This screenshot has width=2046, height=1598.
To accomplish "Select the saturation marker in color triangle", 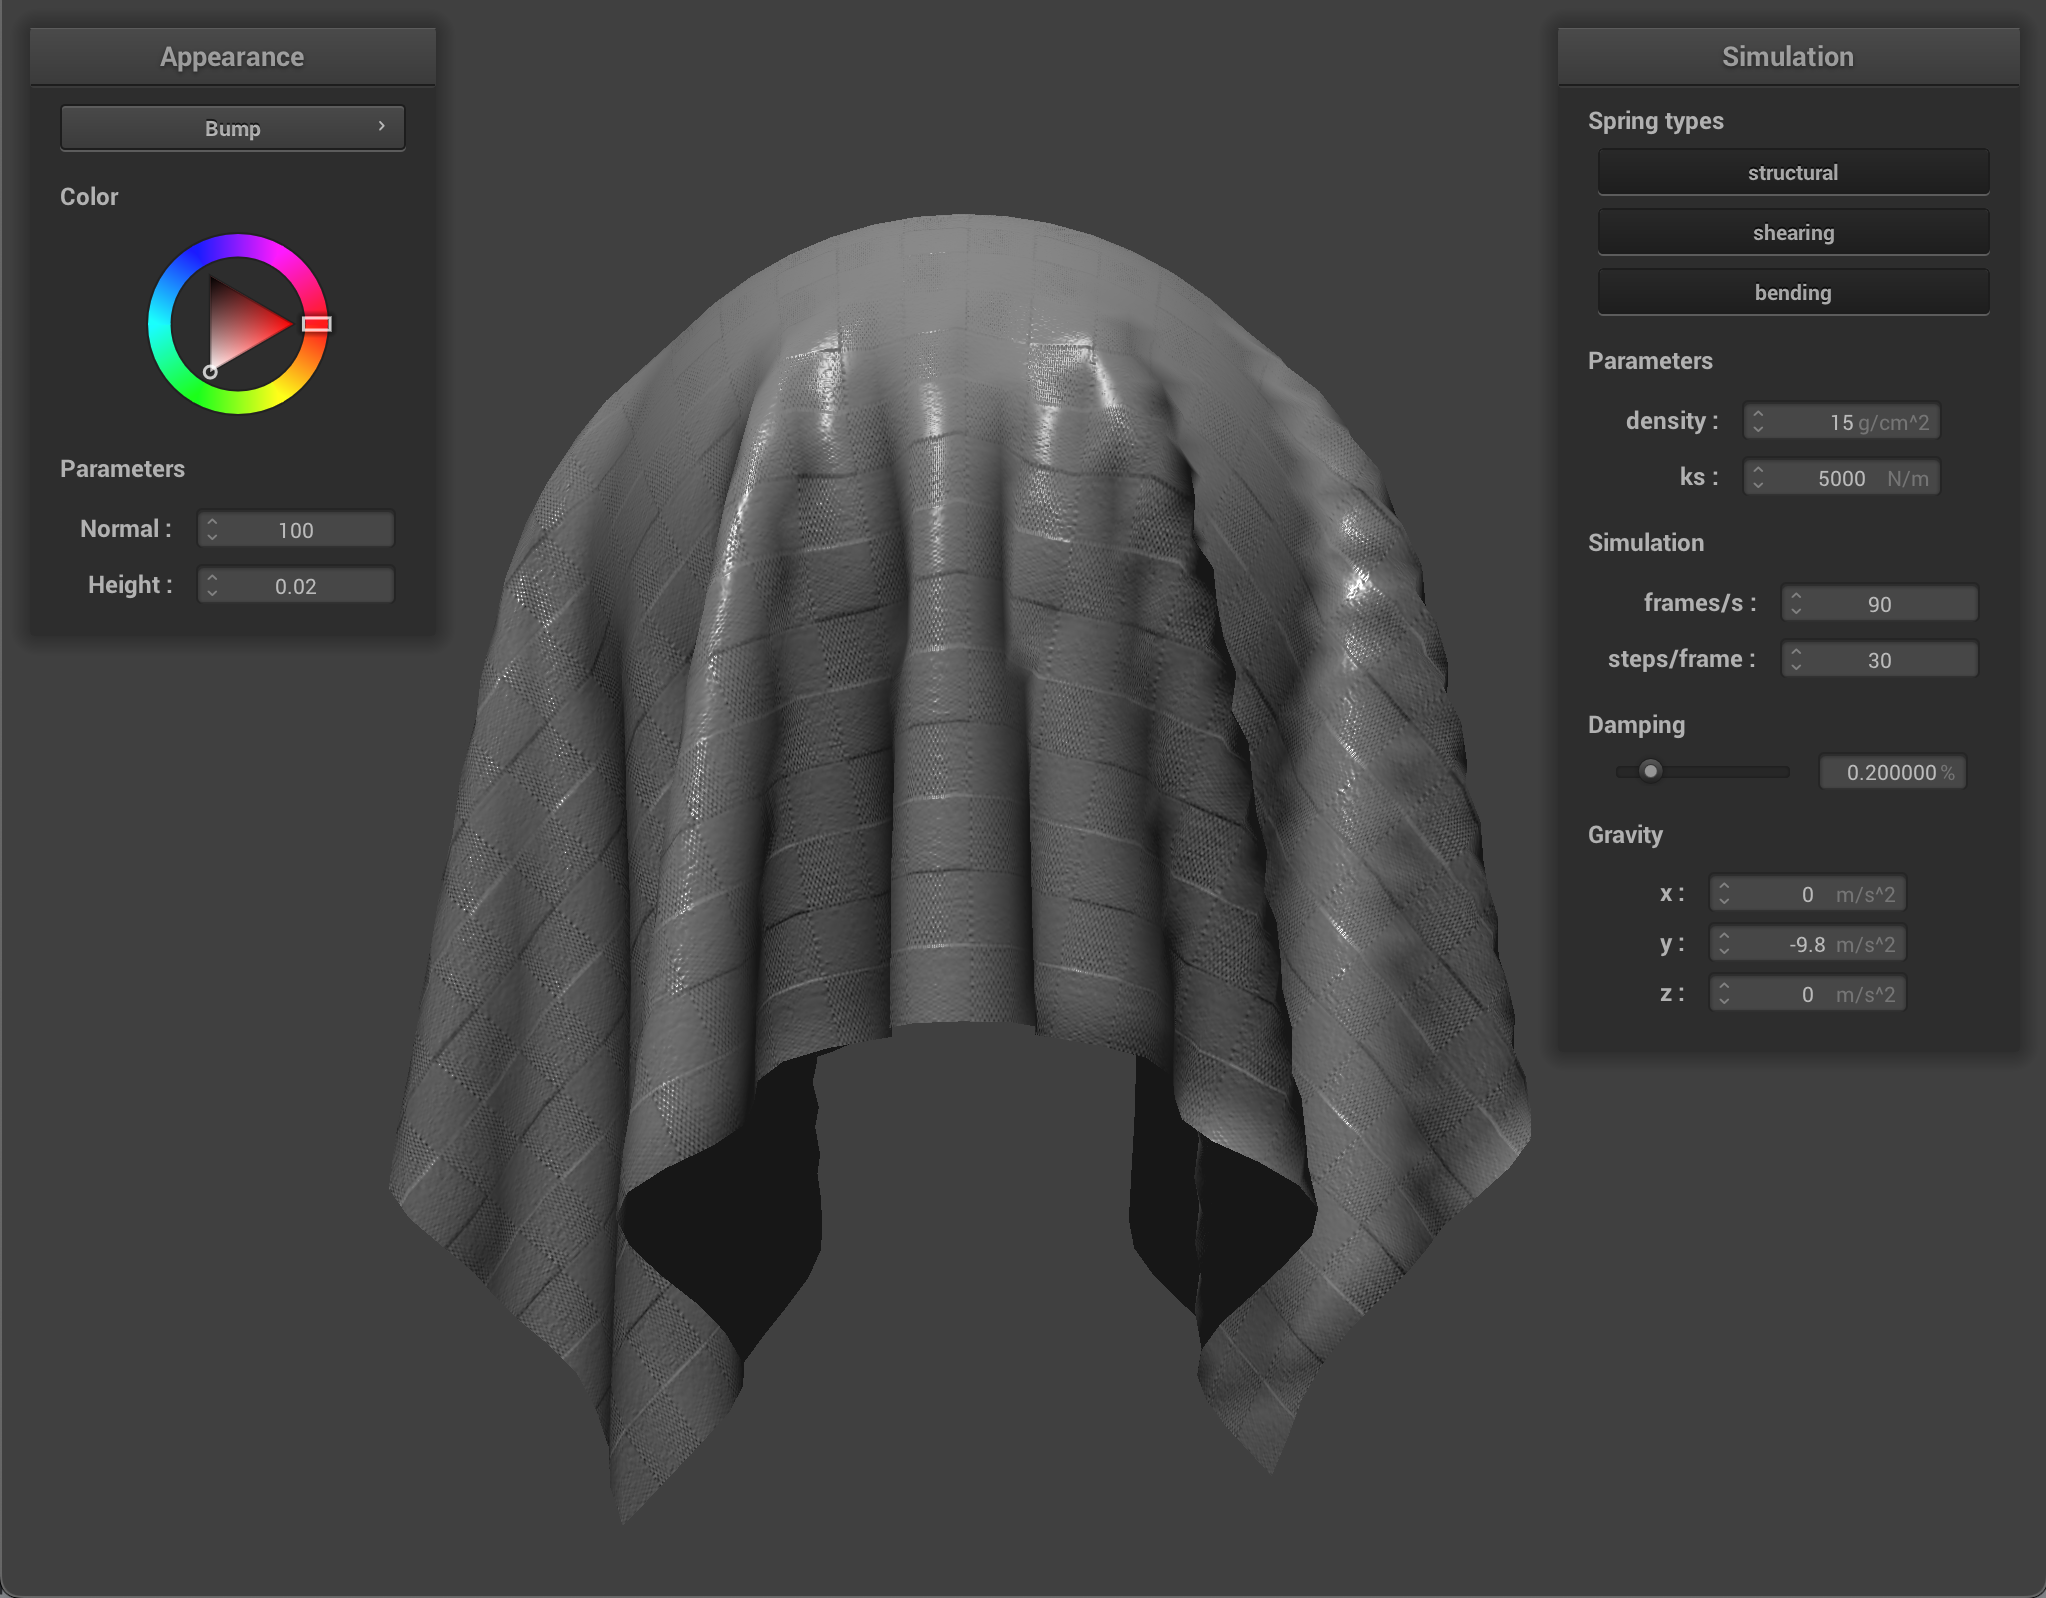I will [210, 372].
